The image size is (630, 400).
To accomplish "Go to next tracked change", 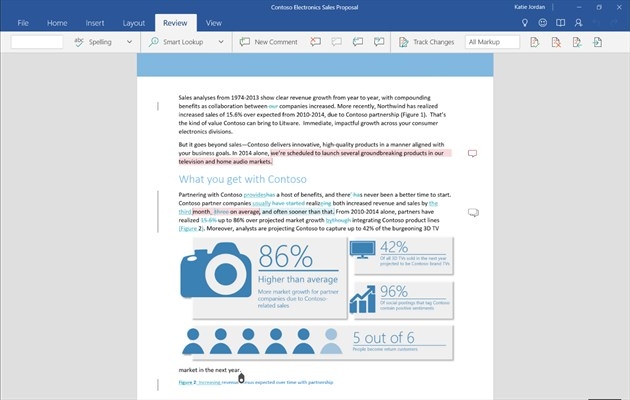I will [x=598, y=42].
